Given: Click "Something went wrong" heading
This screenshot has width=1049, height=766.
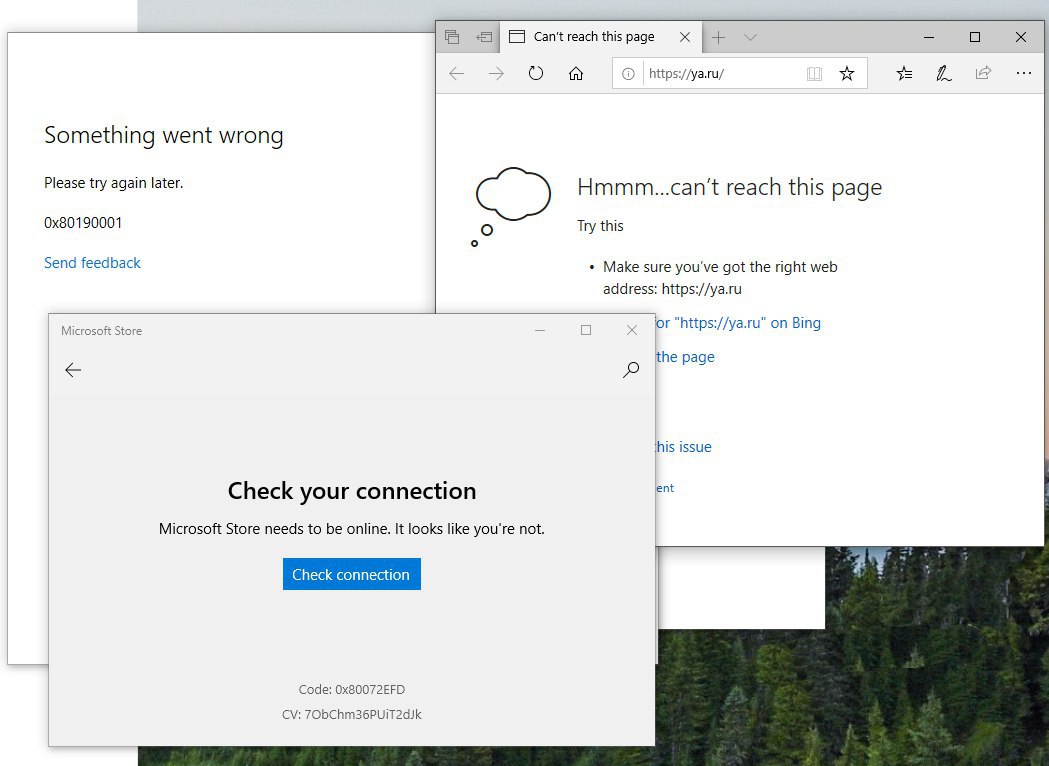Looking at the screenshot, I should pos(164,135).
